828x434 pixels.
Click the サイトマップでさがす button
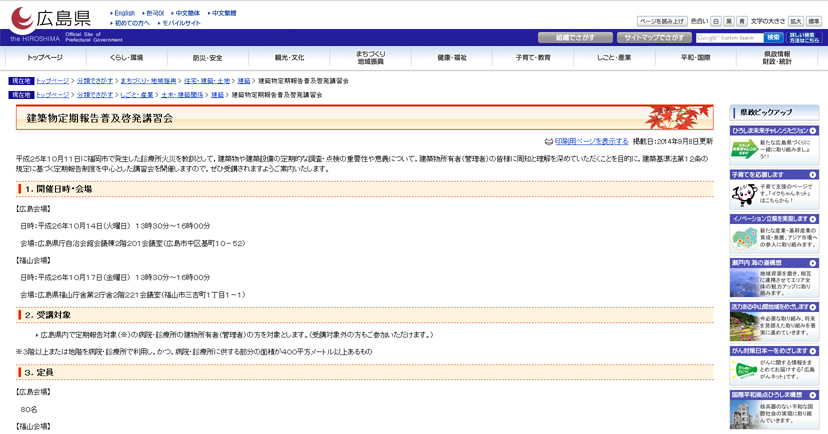point(654,37)
